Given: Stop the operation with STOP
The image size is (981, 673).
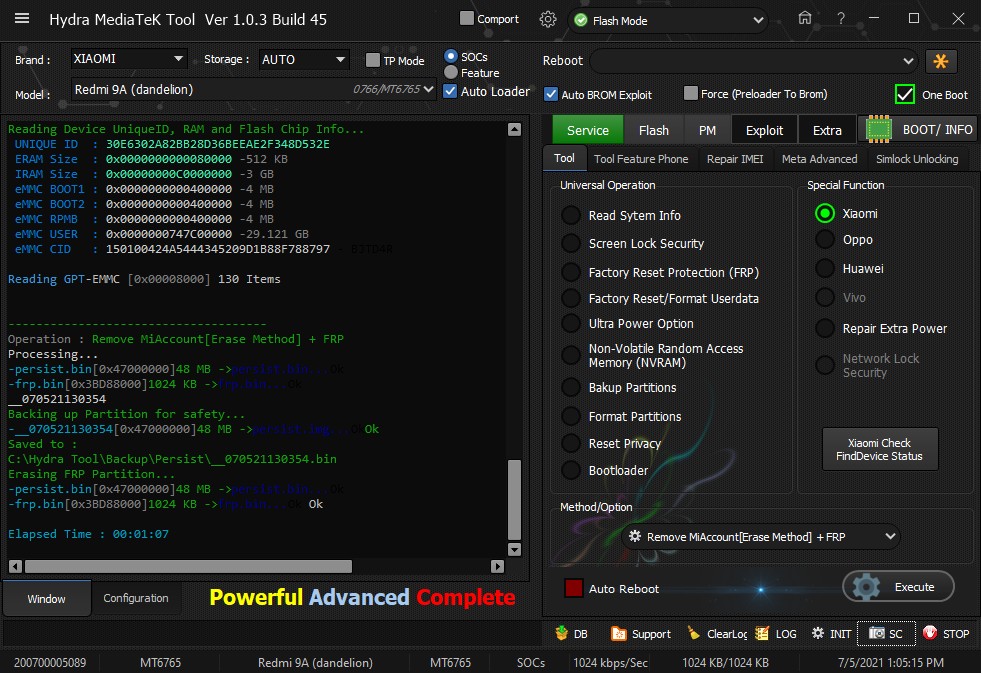Looking at the screenshot, I should 946,634.
